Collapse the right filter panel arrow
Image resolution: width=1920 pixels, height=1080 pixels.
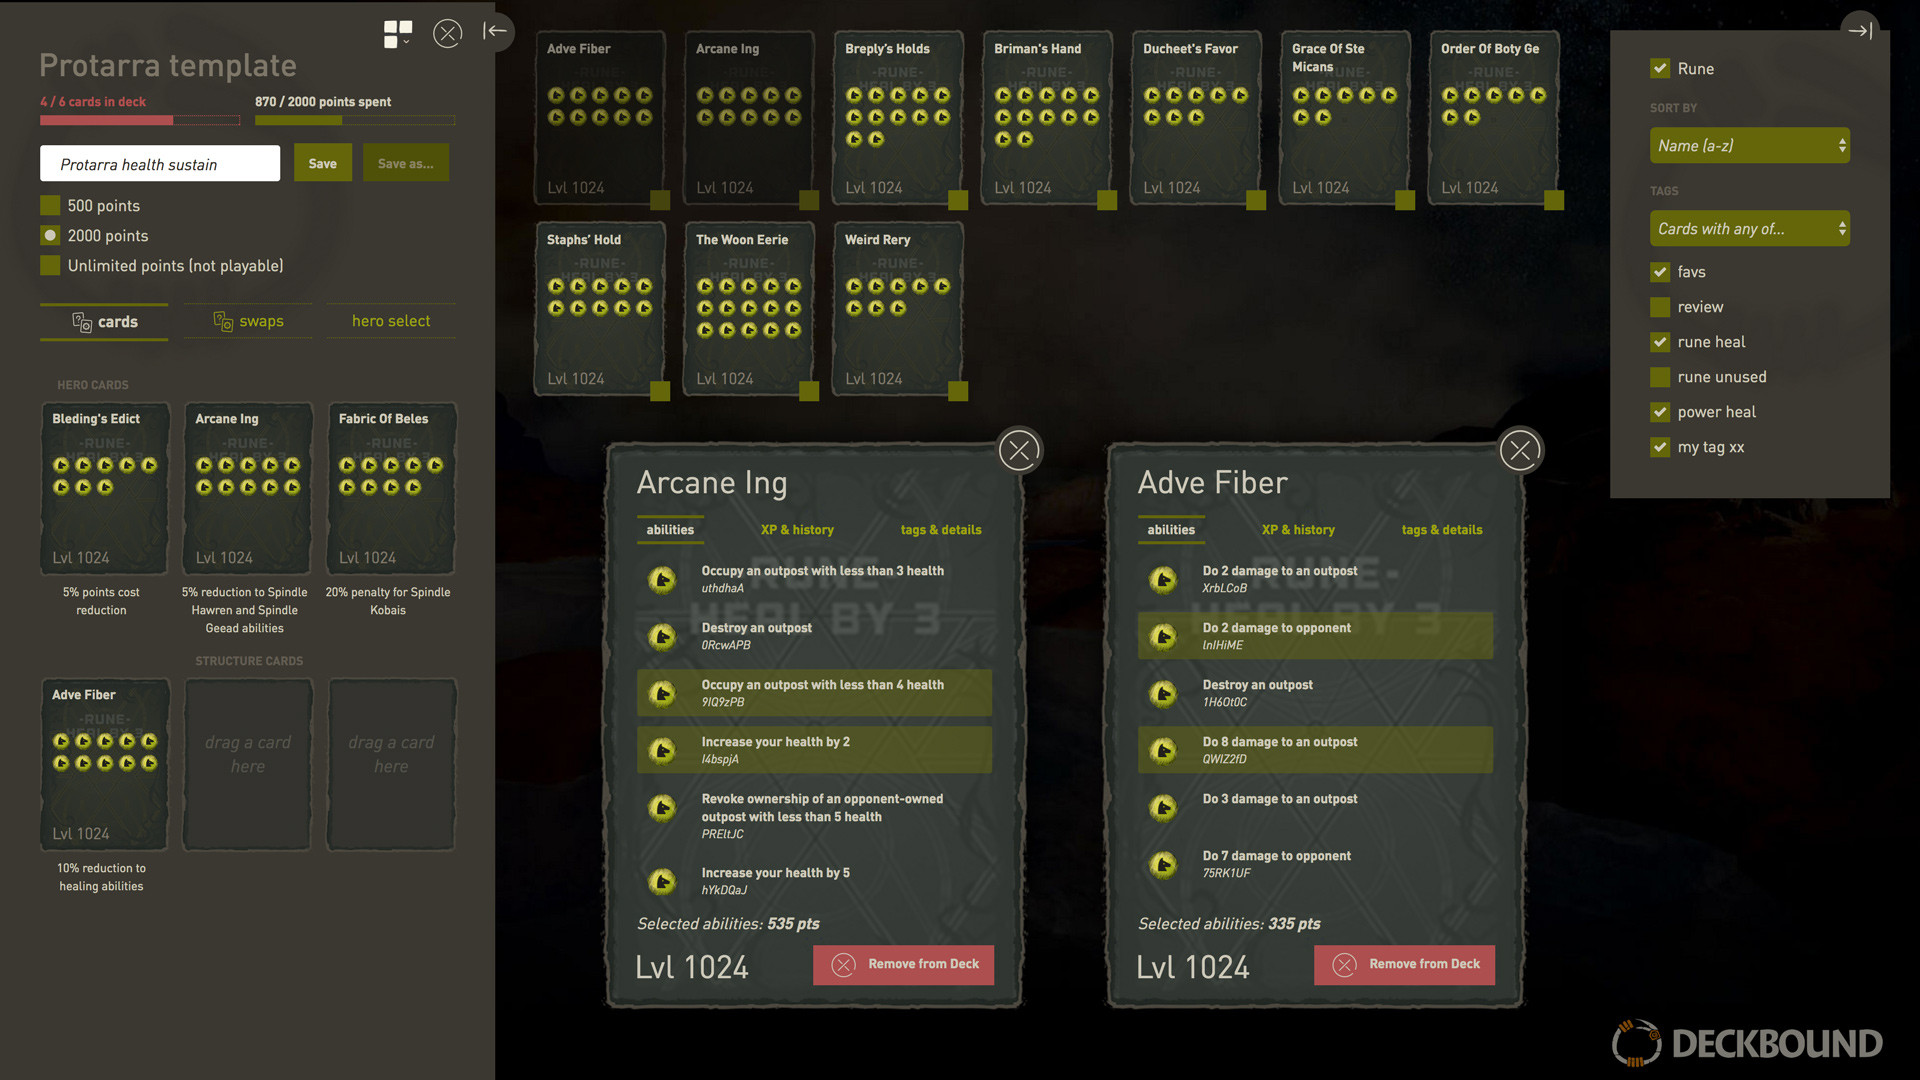click(1860, 31)
